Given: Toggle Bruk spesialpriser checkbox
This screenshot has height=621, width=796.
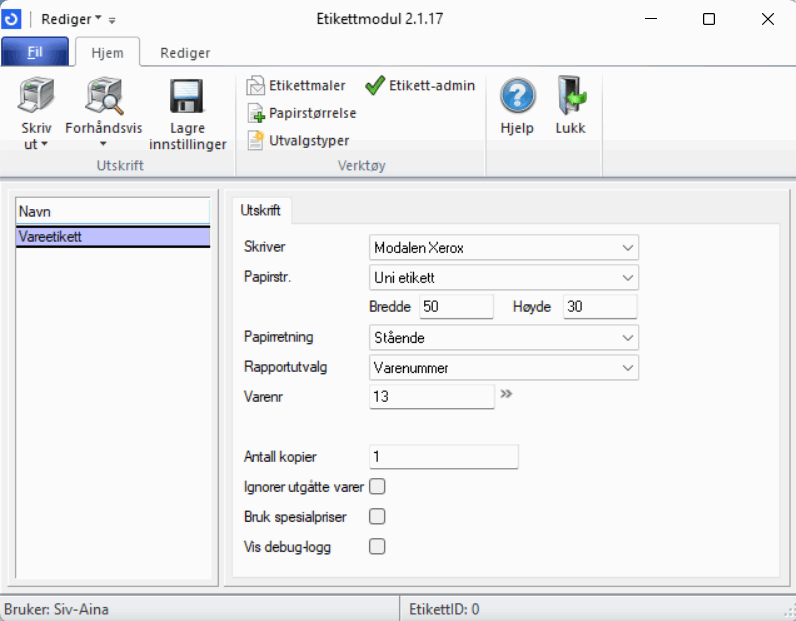Looking at the screenshot, I should pyautogui.click(x=378, y=517).
